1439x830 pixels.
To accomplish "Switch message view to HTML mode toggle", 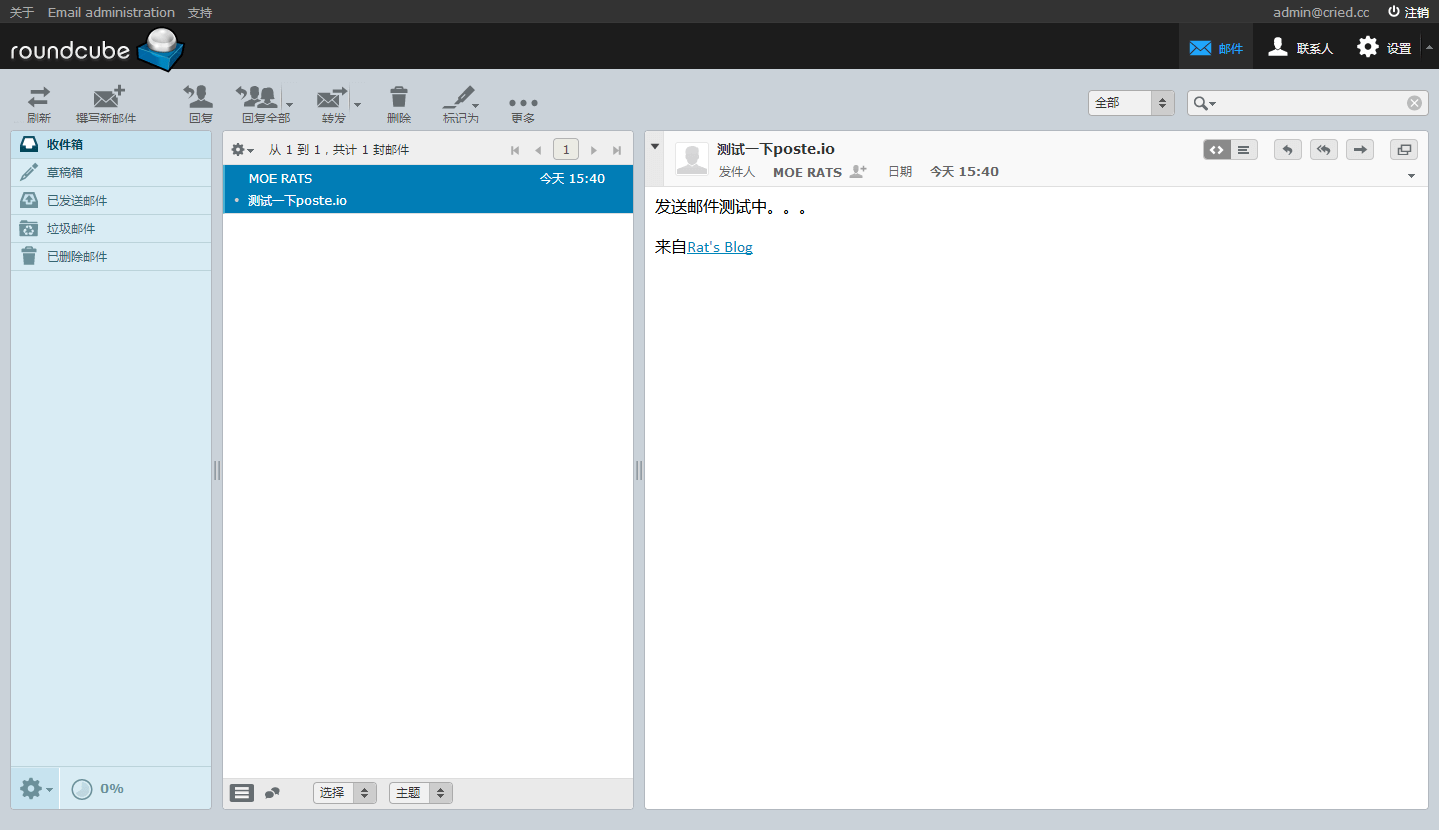I will coord(1217,150).
